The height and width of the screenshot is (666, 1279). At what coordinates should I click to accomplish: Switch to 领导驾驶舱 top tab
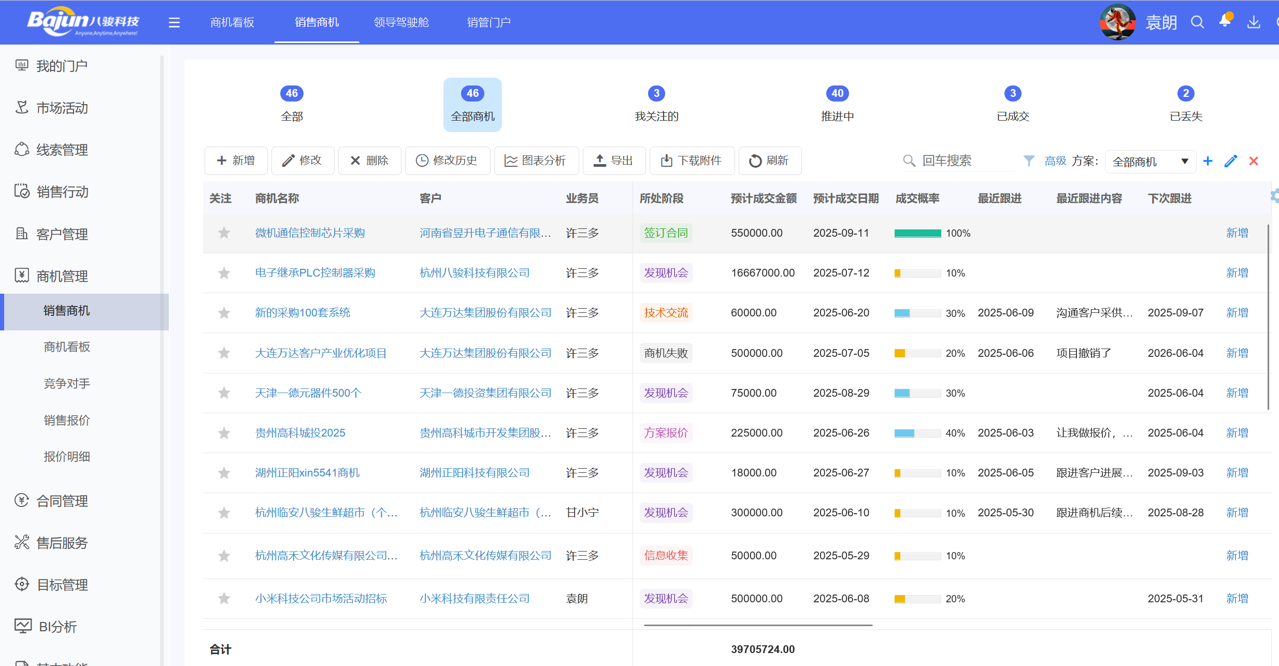401,22
